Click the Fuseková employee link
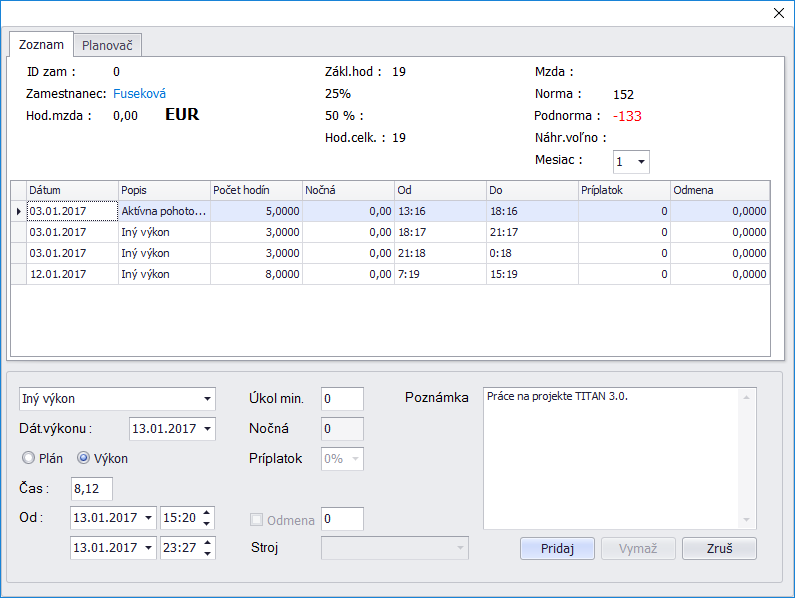 tap(139, 94)
